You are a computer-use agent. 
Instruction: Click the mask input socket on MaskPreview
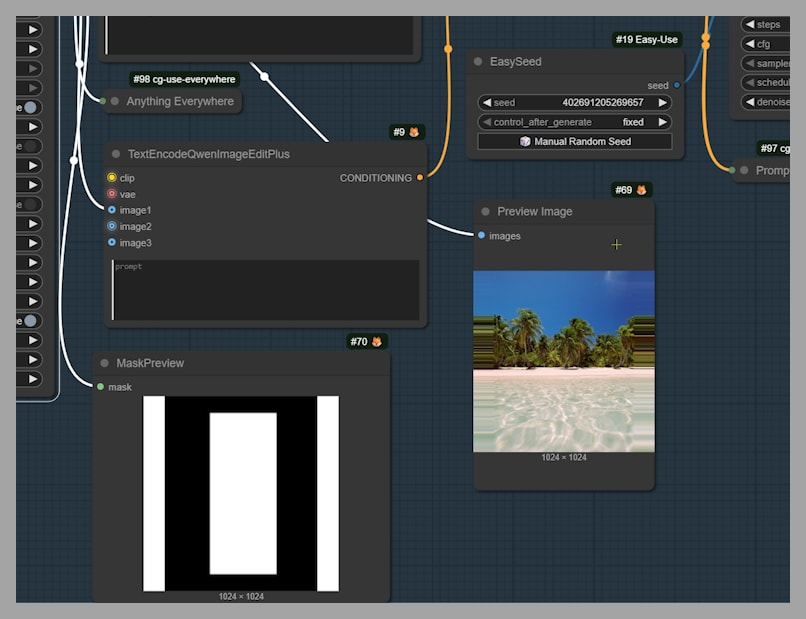pos(101,387)
